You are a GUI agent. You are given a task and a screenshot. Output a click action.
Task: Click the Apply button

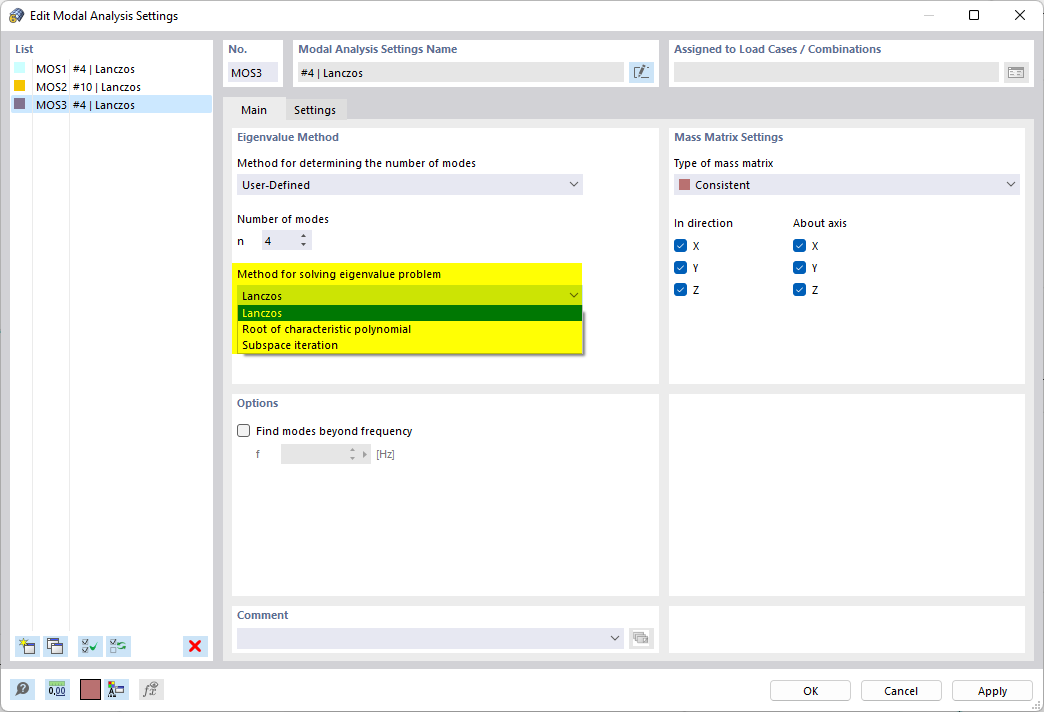tap(992, 691)
